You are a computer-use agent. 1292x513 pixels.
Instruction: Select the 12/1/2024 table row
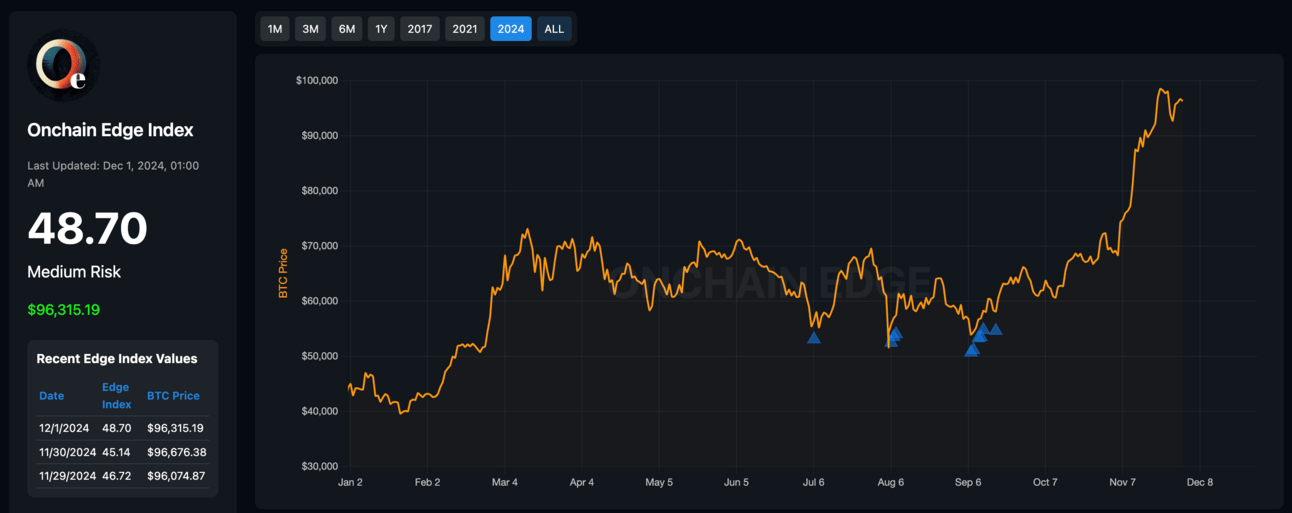point(122,428)
